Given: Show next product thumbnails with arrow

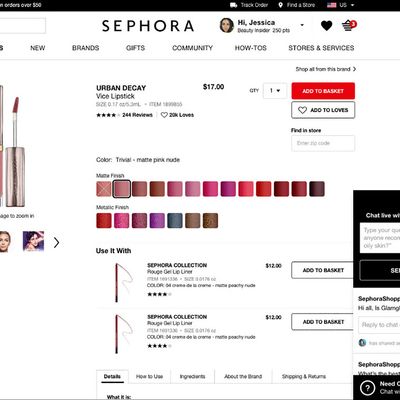Looking at the screenshot, I should [x=56, y=242].
